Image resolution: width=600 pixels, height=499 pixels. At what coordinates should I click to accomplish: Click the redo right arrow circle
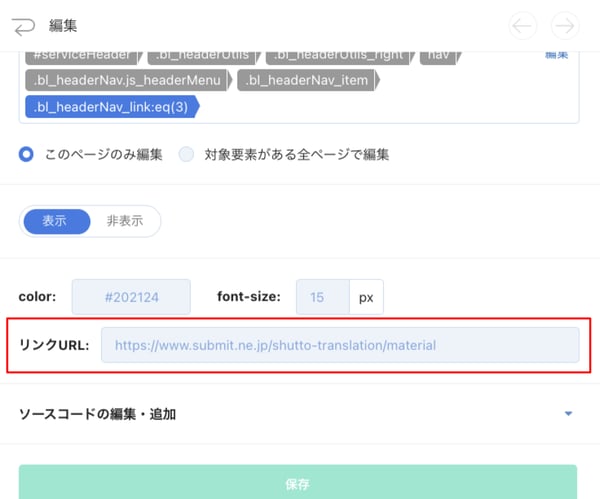565,26
